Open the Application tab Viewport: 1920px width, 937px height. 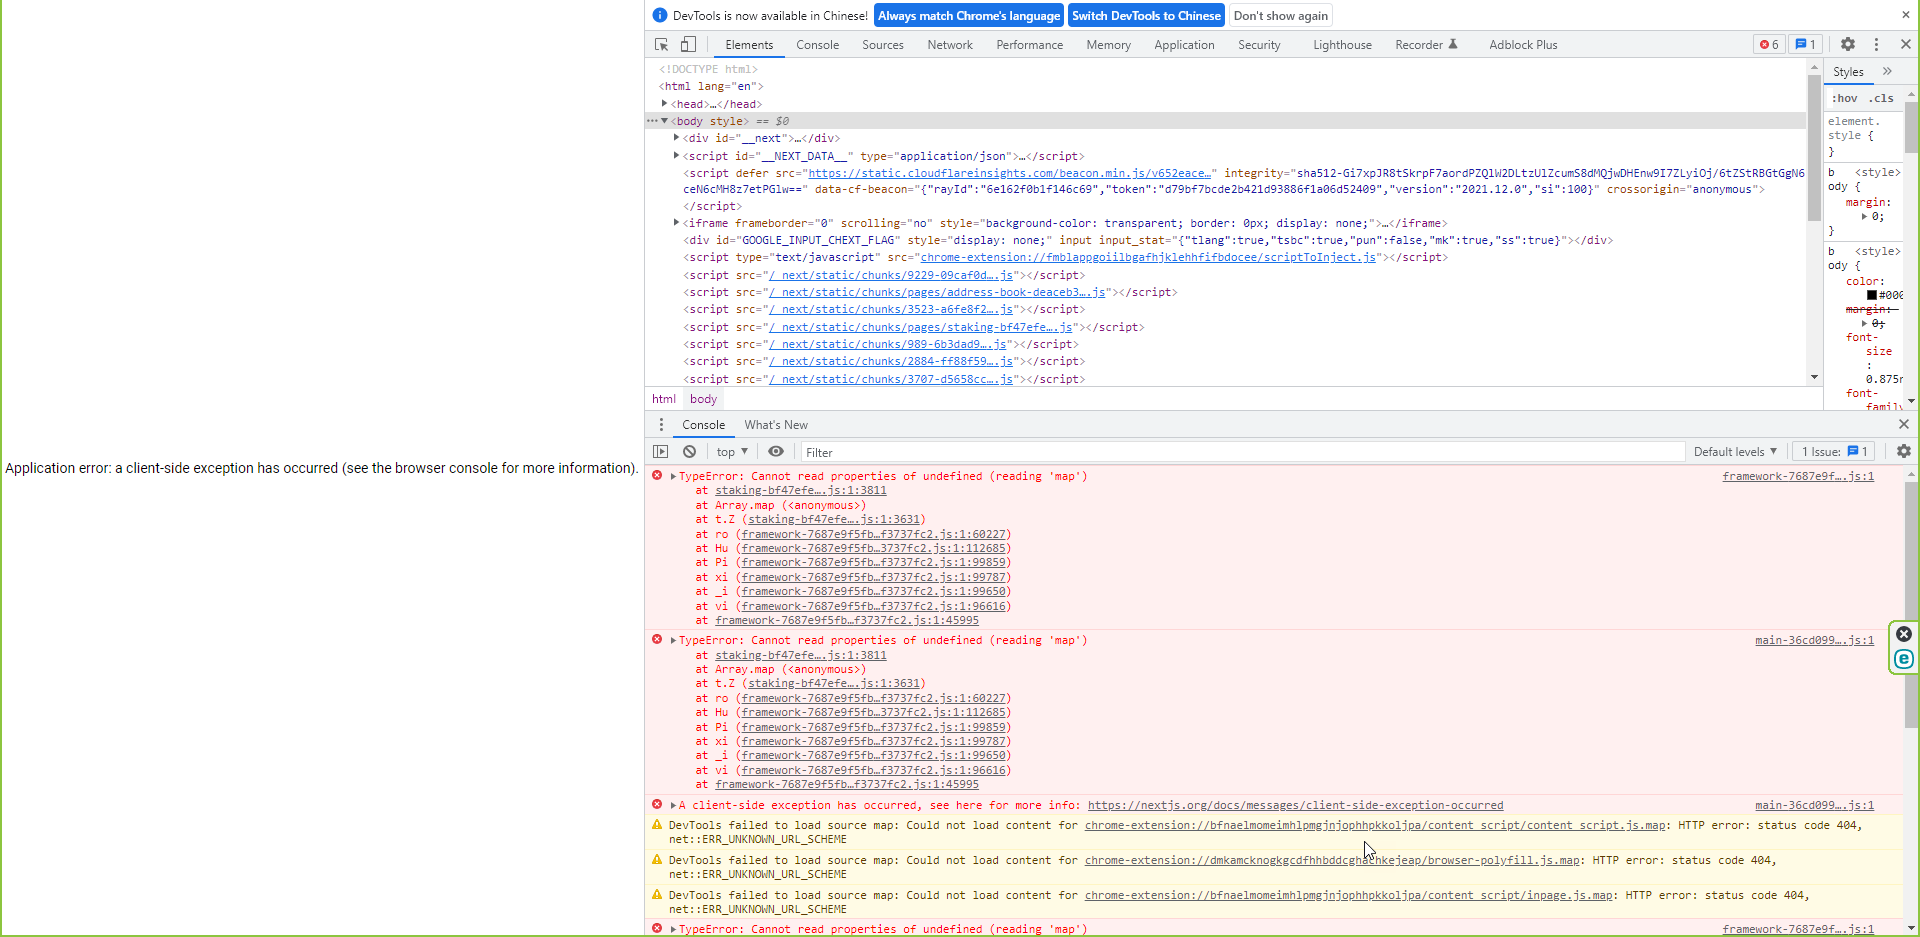[x=1184, y=45]
